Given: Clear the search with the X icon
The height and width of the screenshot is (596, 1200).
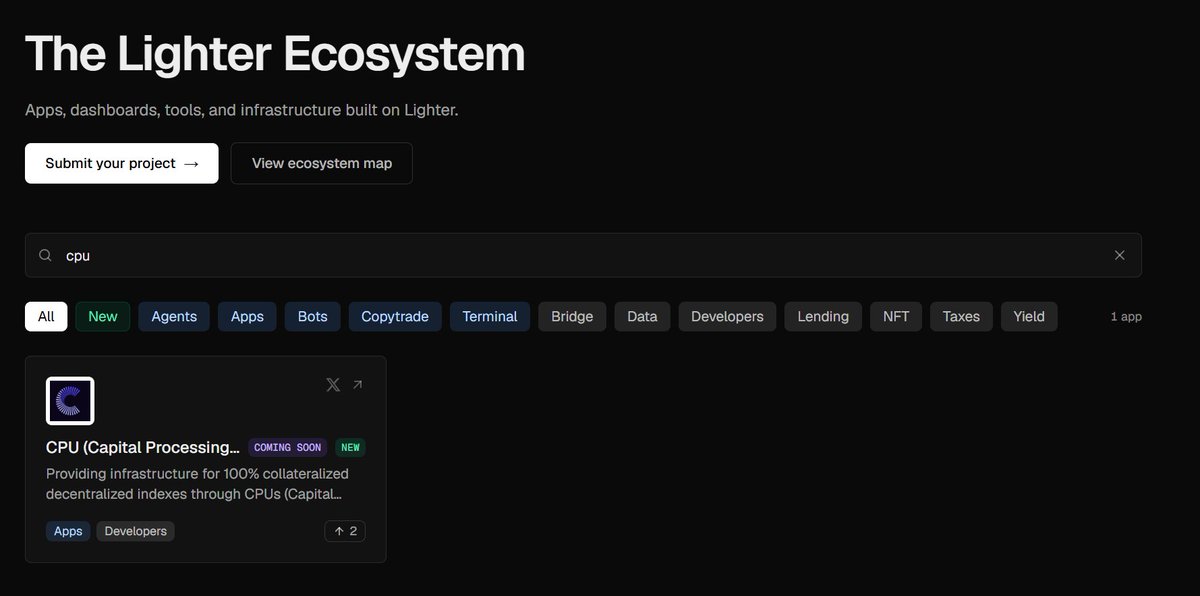Looking at the screenshot, I should pyautogui.click(x=1119, y=255).
